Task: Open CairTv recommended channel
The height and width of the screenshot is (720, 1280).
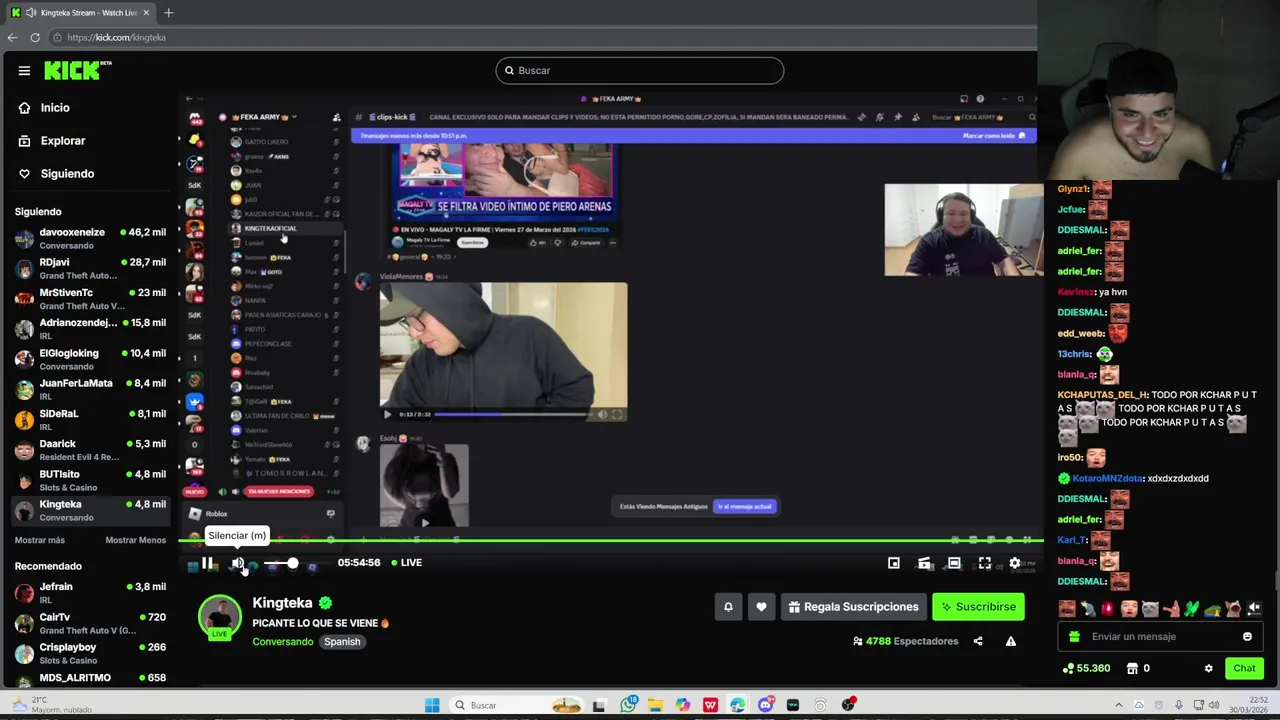Action: (90, 623)
